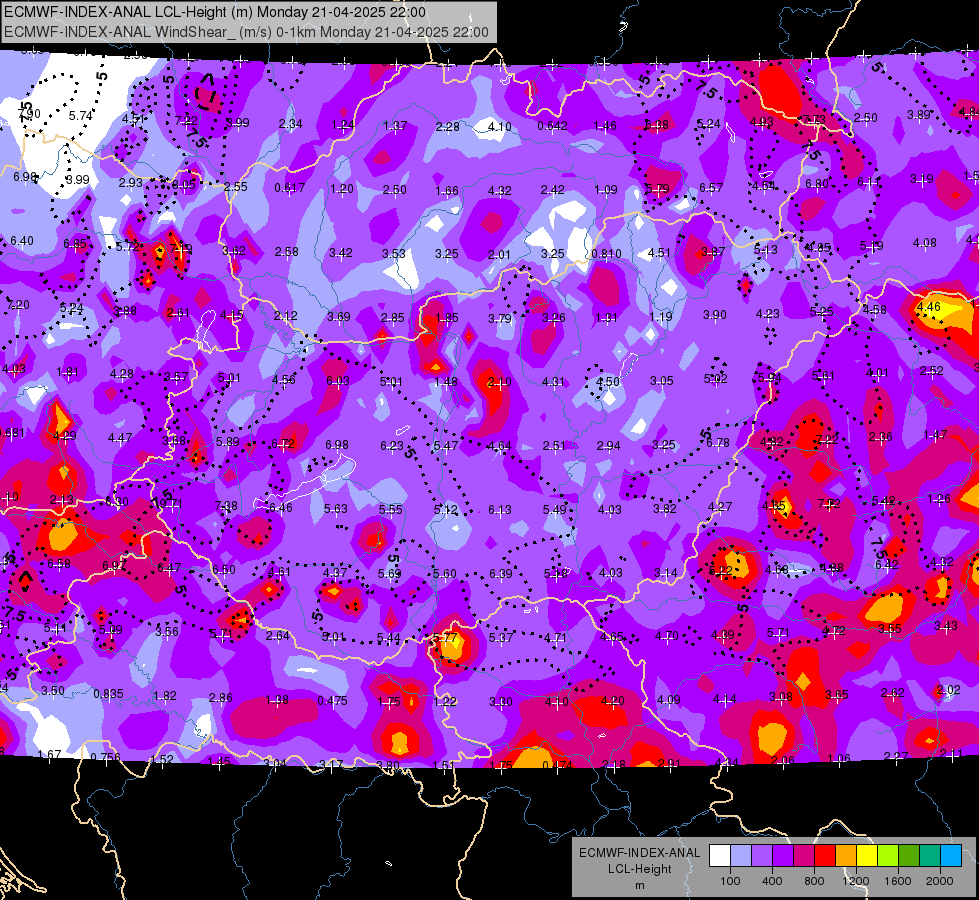979x900 pixels.
Task: Click the wind shear value 0.617
Action: (290, 187)
